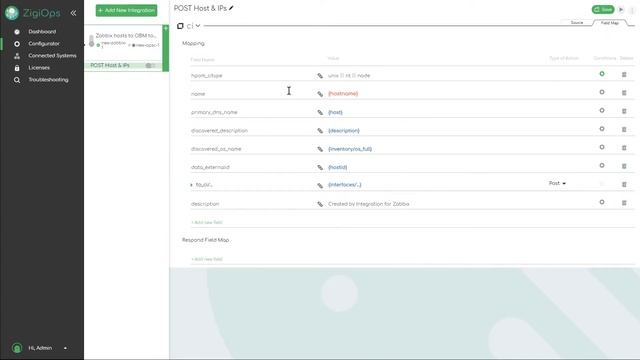Edit the POST Host & IPs title
This screenshot has height=360, width=640.
pyautogui.click(x=231, y=8)
